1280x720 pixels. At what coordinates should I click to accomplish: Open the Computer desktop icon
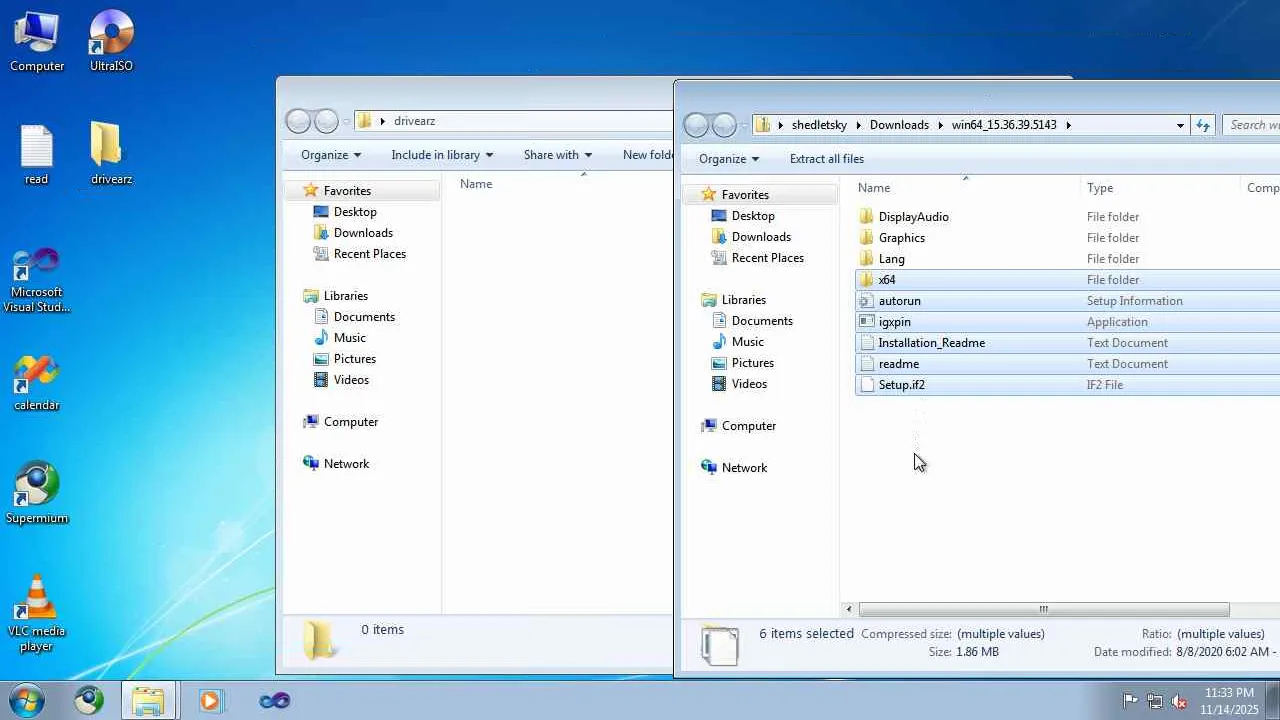click(x=37, y=42)
